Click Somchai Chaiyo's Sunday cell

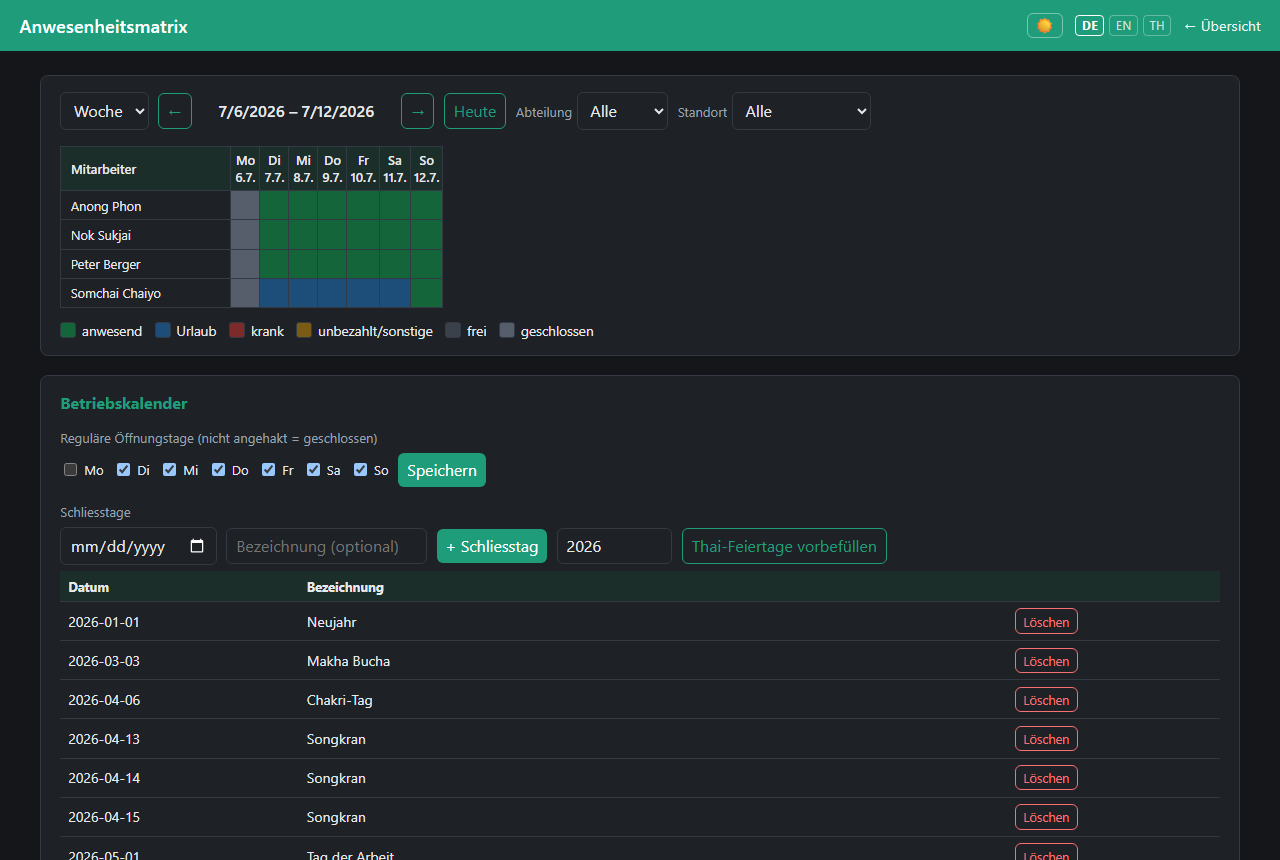coord(426,293)
